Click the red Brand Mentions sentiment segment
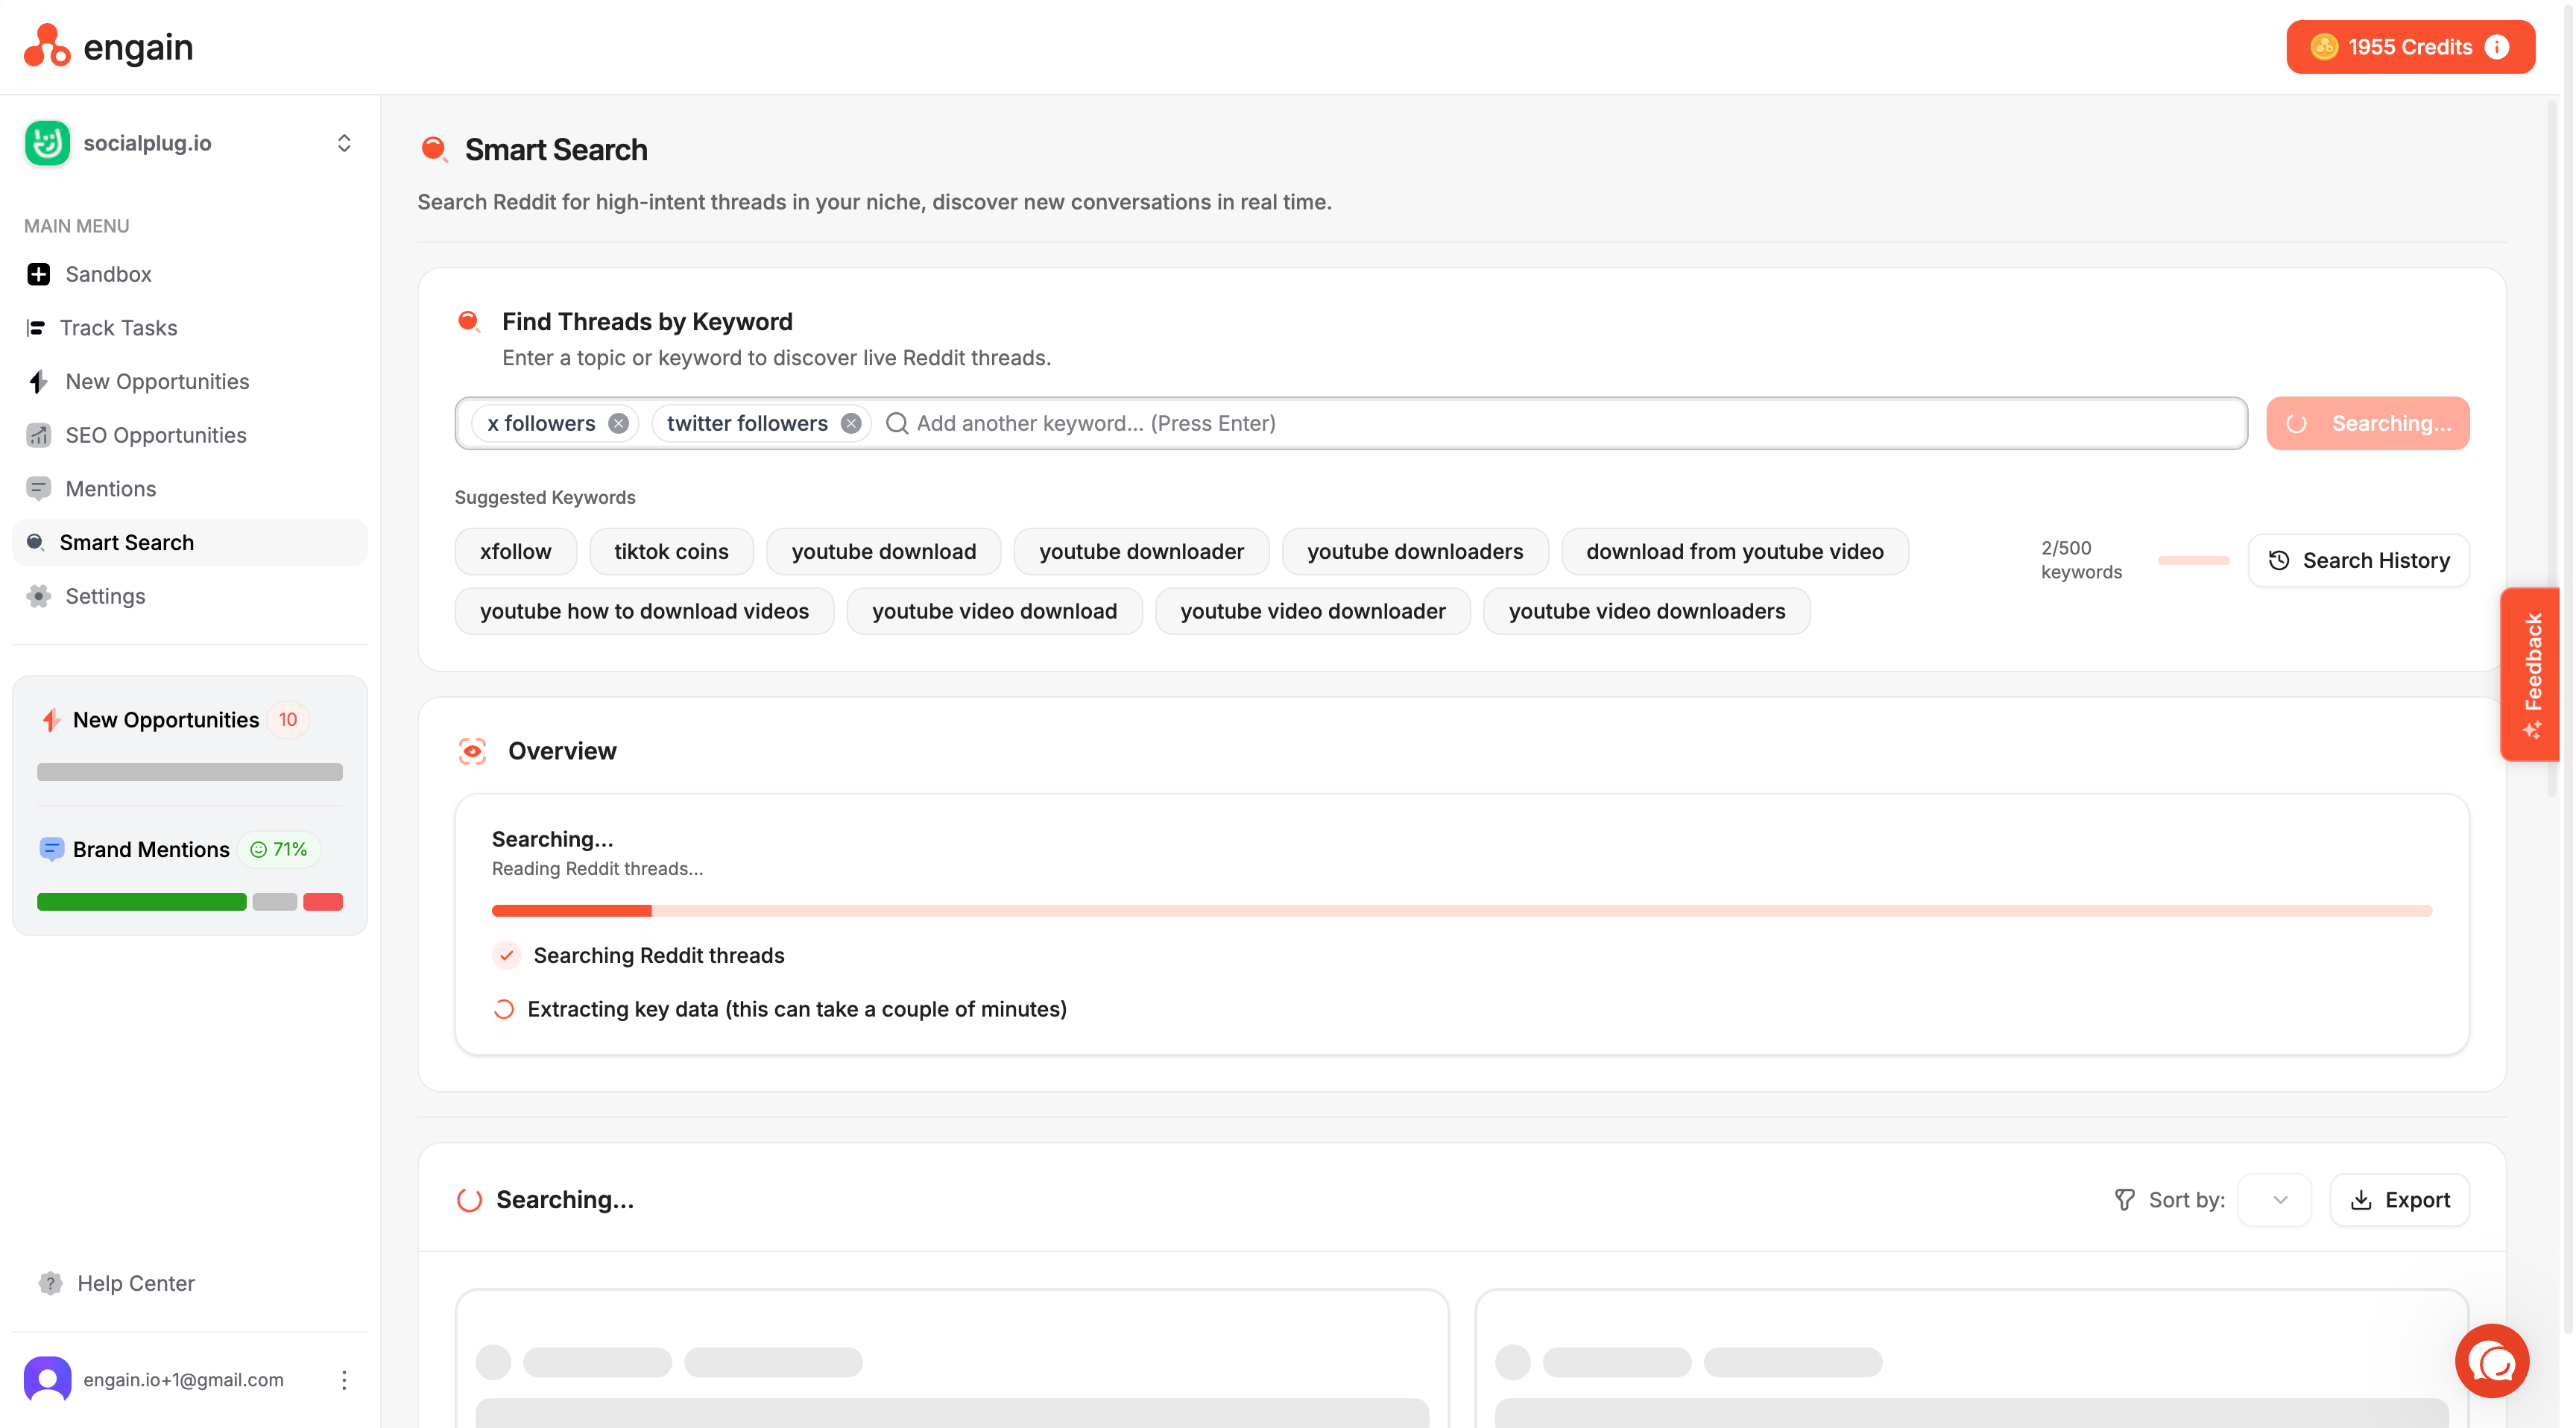The width and height of the screenshot is (2576, 1428). (323, 902)
